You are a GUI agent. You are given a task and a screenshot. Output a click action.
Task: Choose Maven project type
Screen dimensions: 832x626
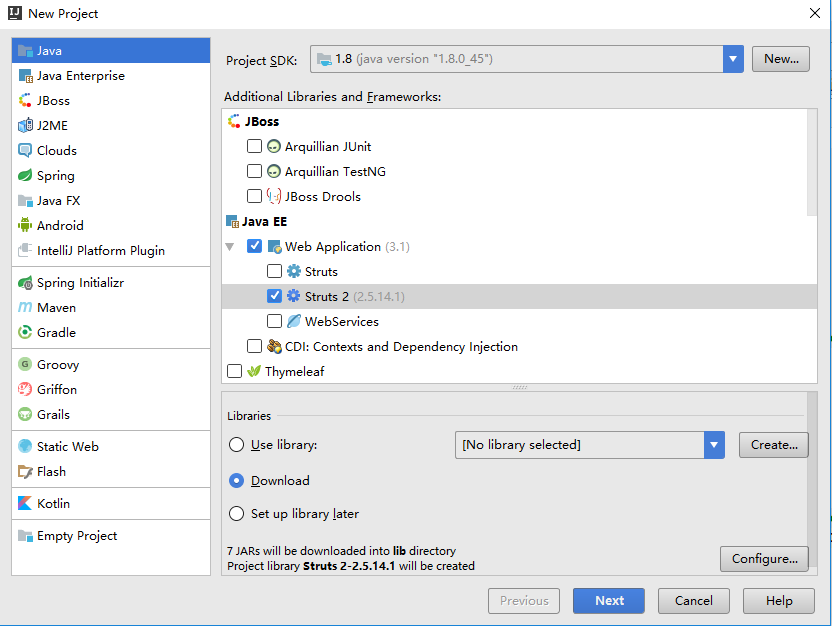click(111, 308)
